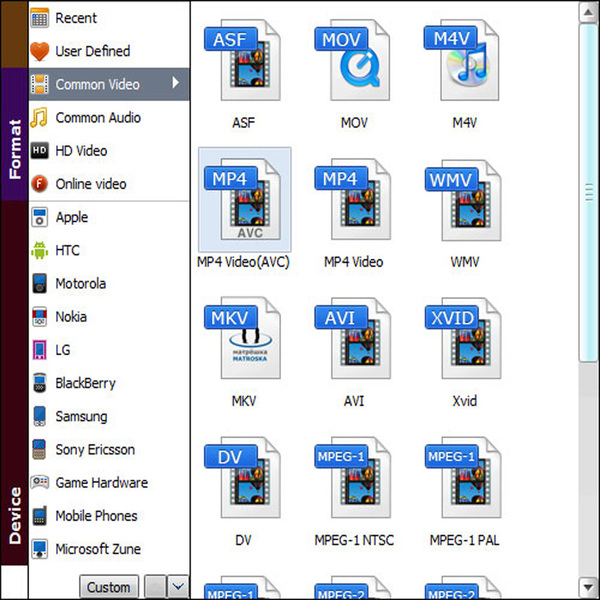Select the Common Video category

click(x=109, y=84)
